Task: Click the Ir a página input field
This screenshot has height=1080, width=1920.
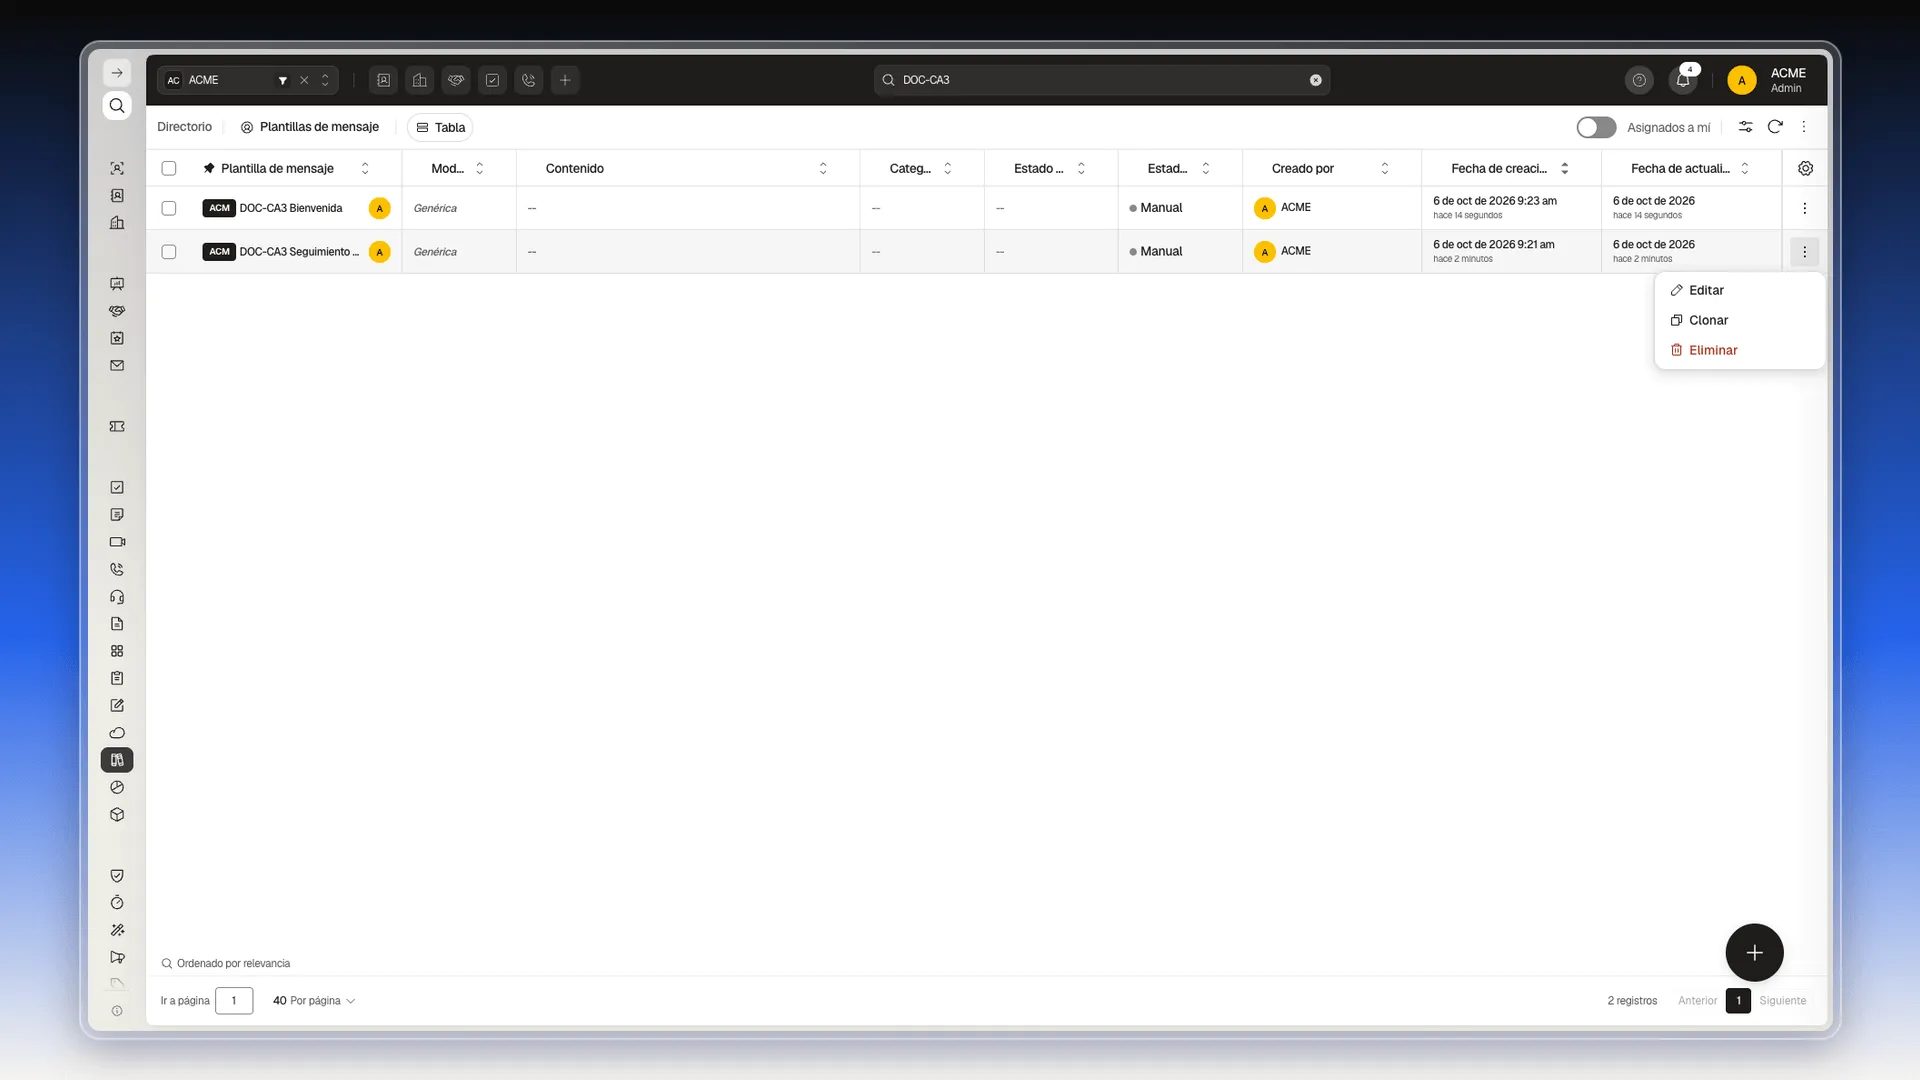Action: point(234,1001)
